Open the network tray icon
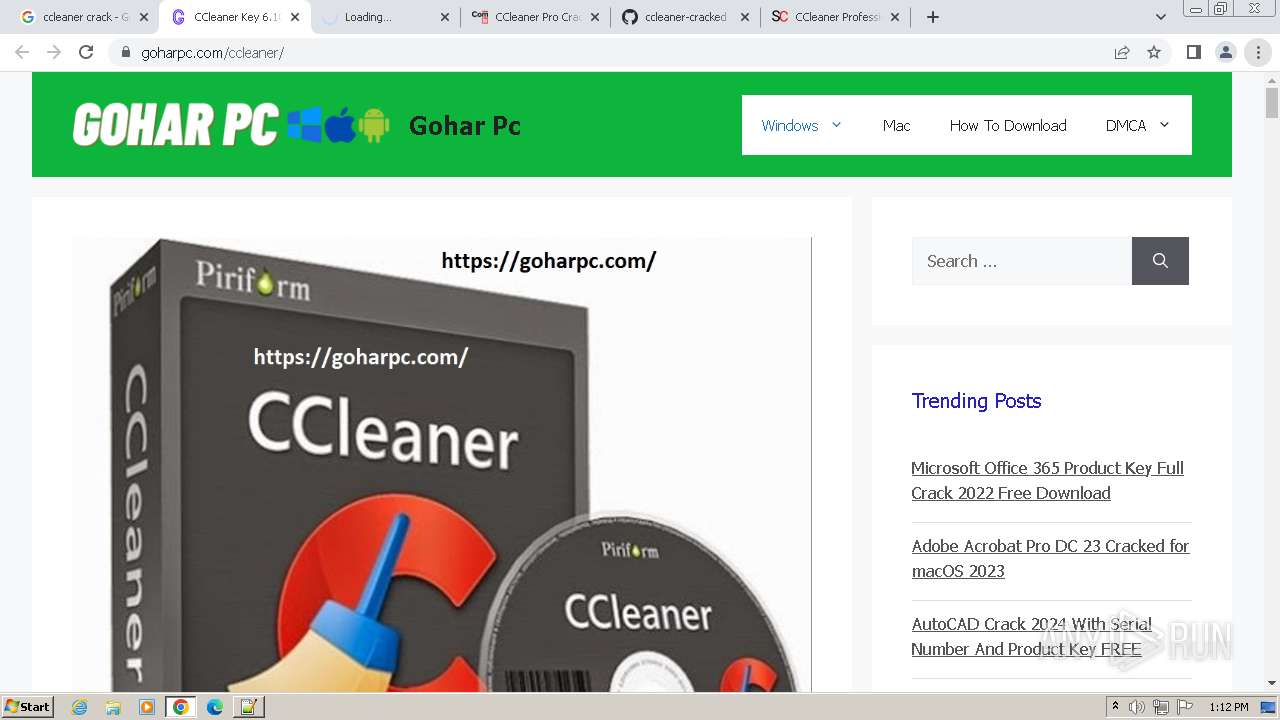Screen dimensions: 1280x720 (x=1161, y=707)
